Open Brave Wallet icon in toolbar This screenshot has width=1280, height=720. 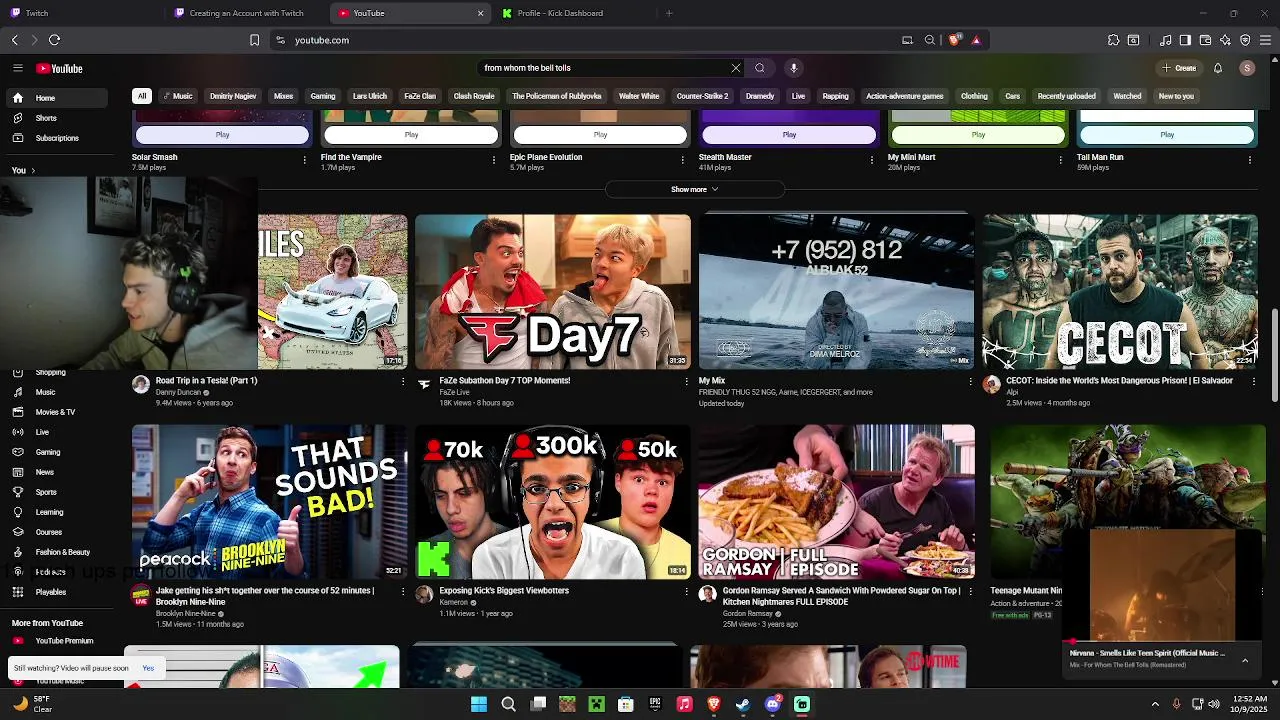click(x=1205, y=40)
